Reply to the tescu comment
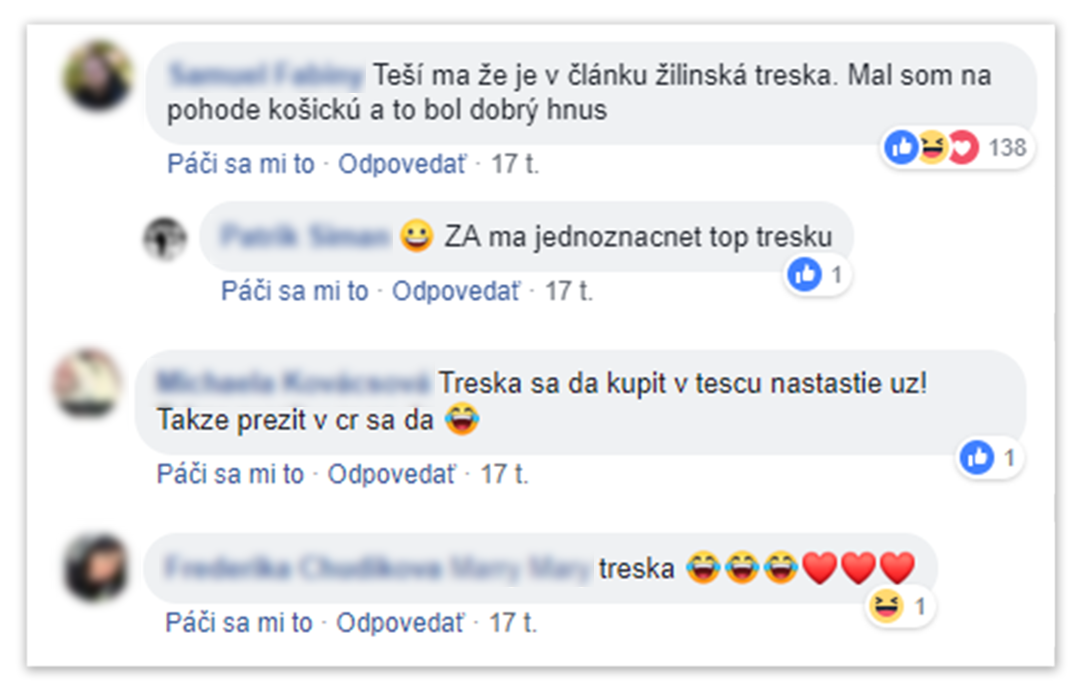This screenshot has height=691, width=1080. pyautogui.click(x=391, y=475)
